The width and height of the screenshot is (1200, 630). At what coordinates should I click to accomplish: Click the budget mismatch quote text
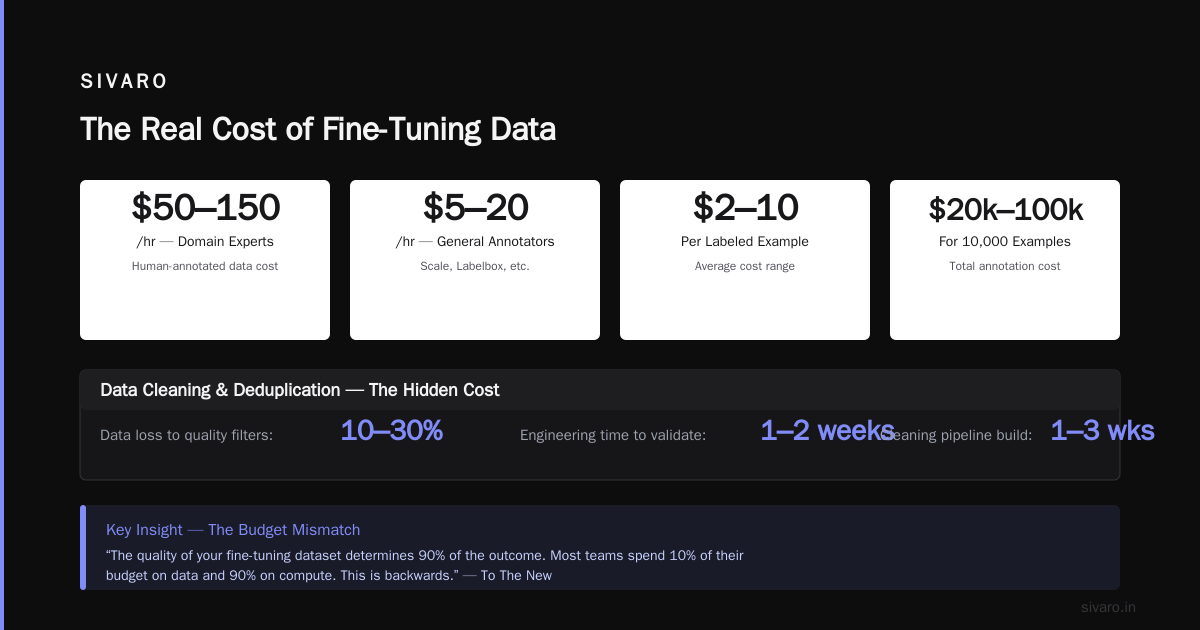pyautogui.click(x=425, y=565)
